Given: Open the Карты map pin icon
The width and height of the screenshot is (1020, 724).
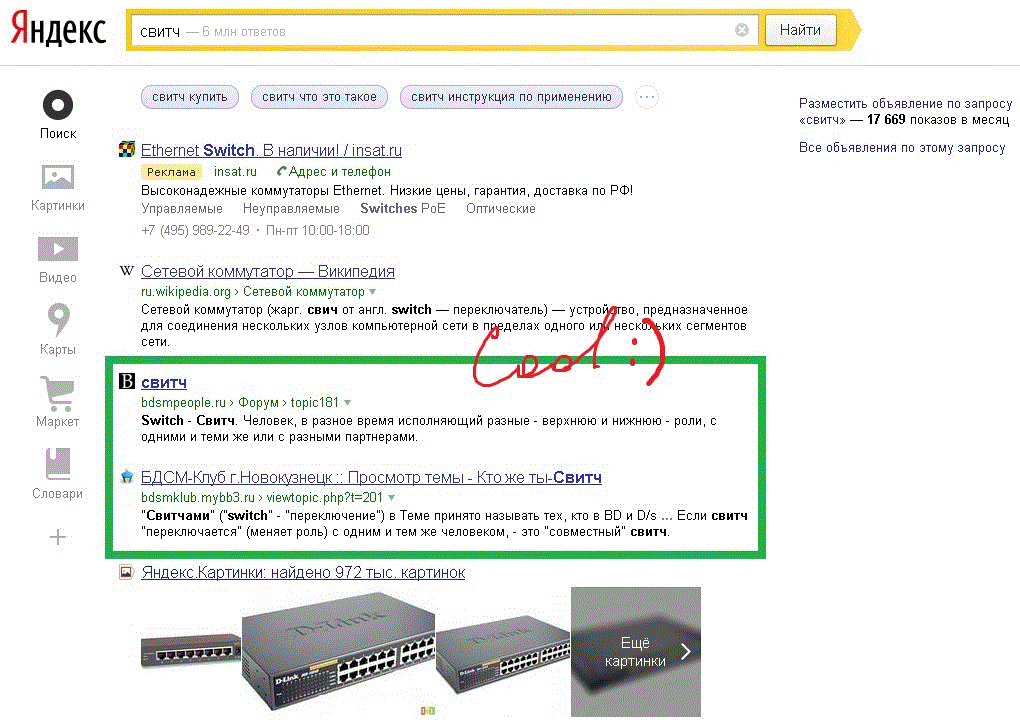Looking at the screenshot, I should (58, 320).
